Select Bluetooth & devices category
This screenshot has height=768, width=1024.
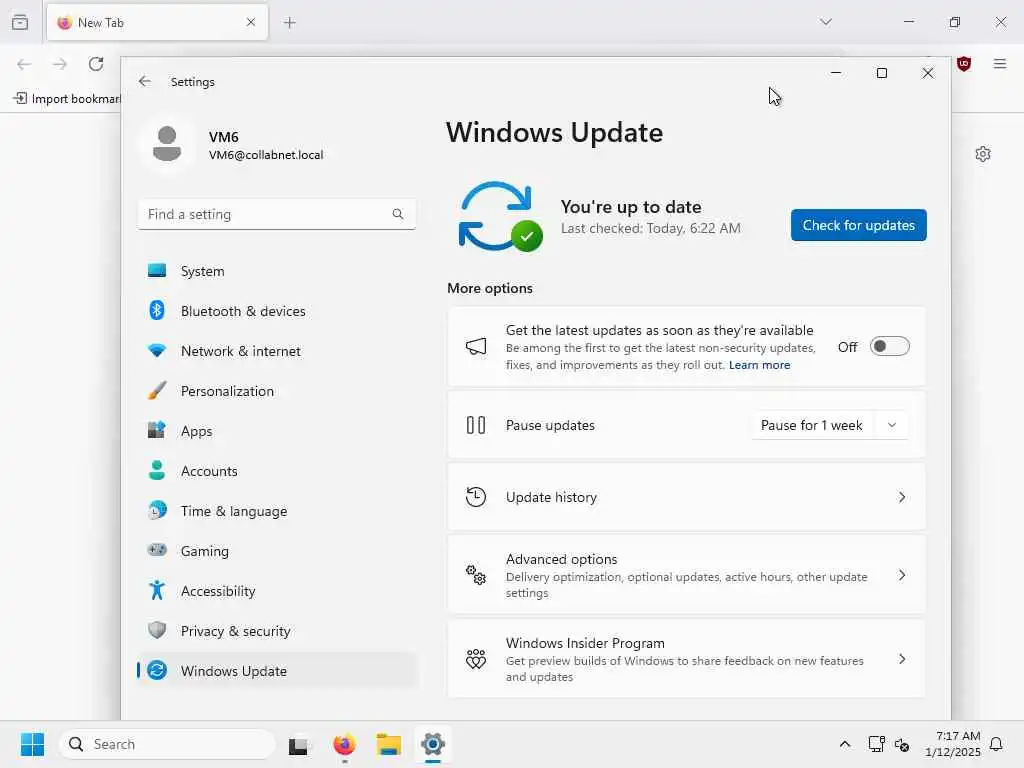(x=277, y=310)
